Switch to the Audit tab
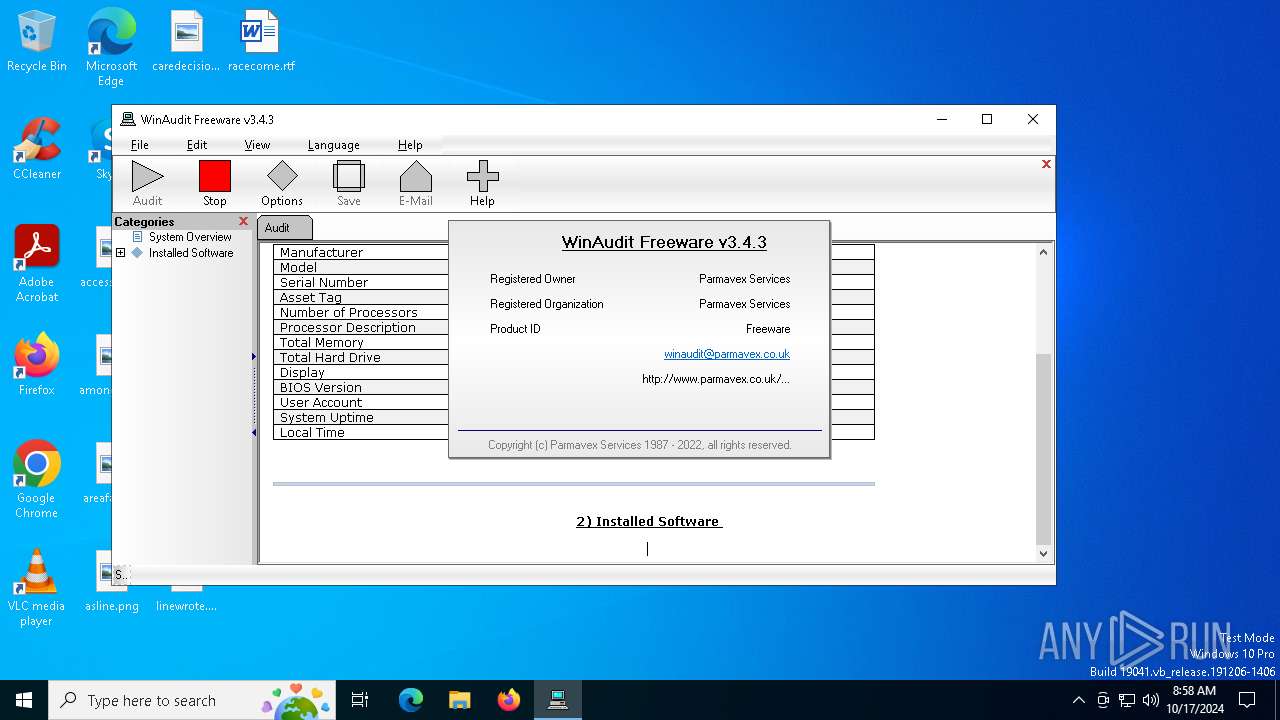Screen dimensions: 1280x720 tap(285, 227)
